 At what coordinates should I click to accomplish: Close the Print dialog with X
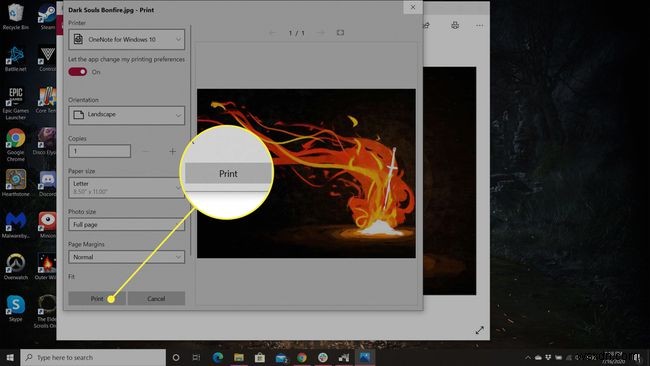click(413, 7)
